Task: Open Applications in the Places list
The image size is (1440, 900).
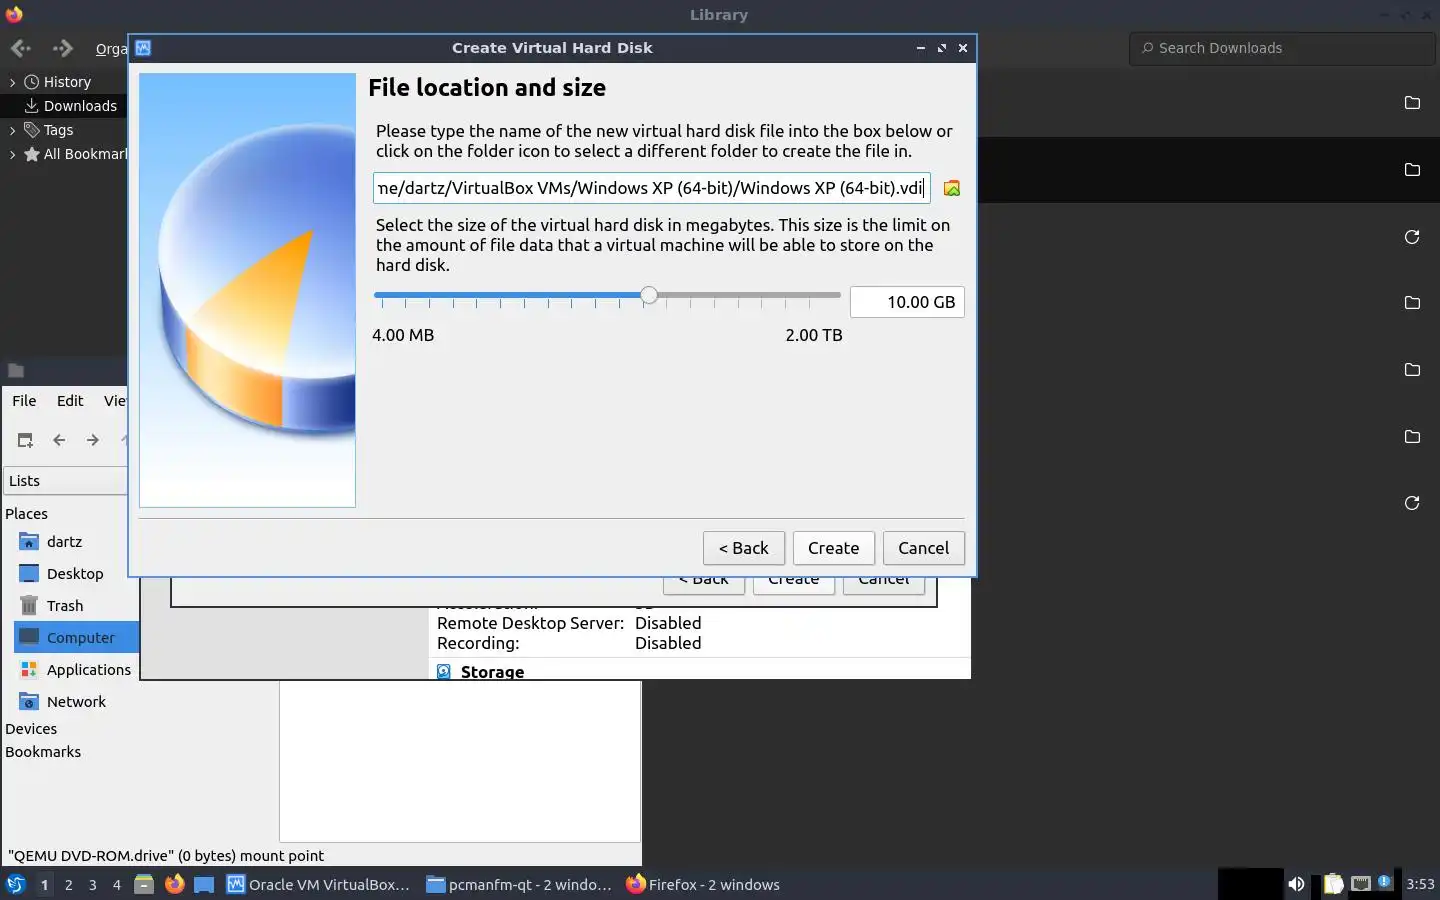Action: 88,670
